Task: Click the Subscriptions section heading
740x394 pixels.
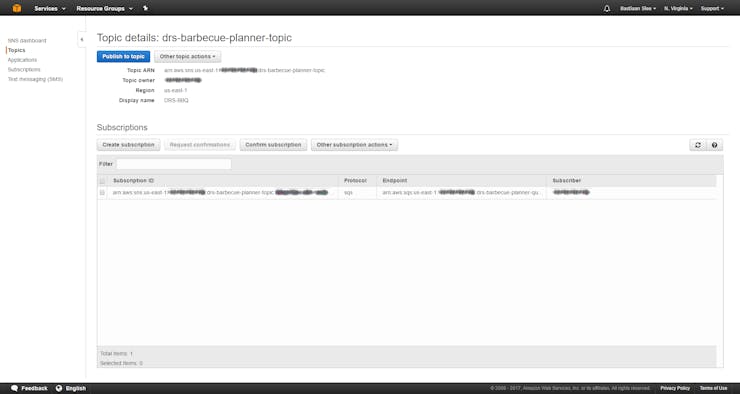Action: tap(122, 127)
